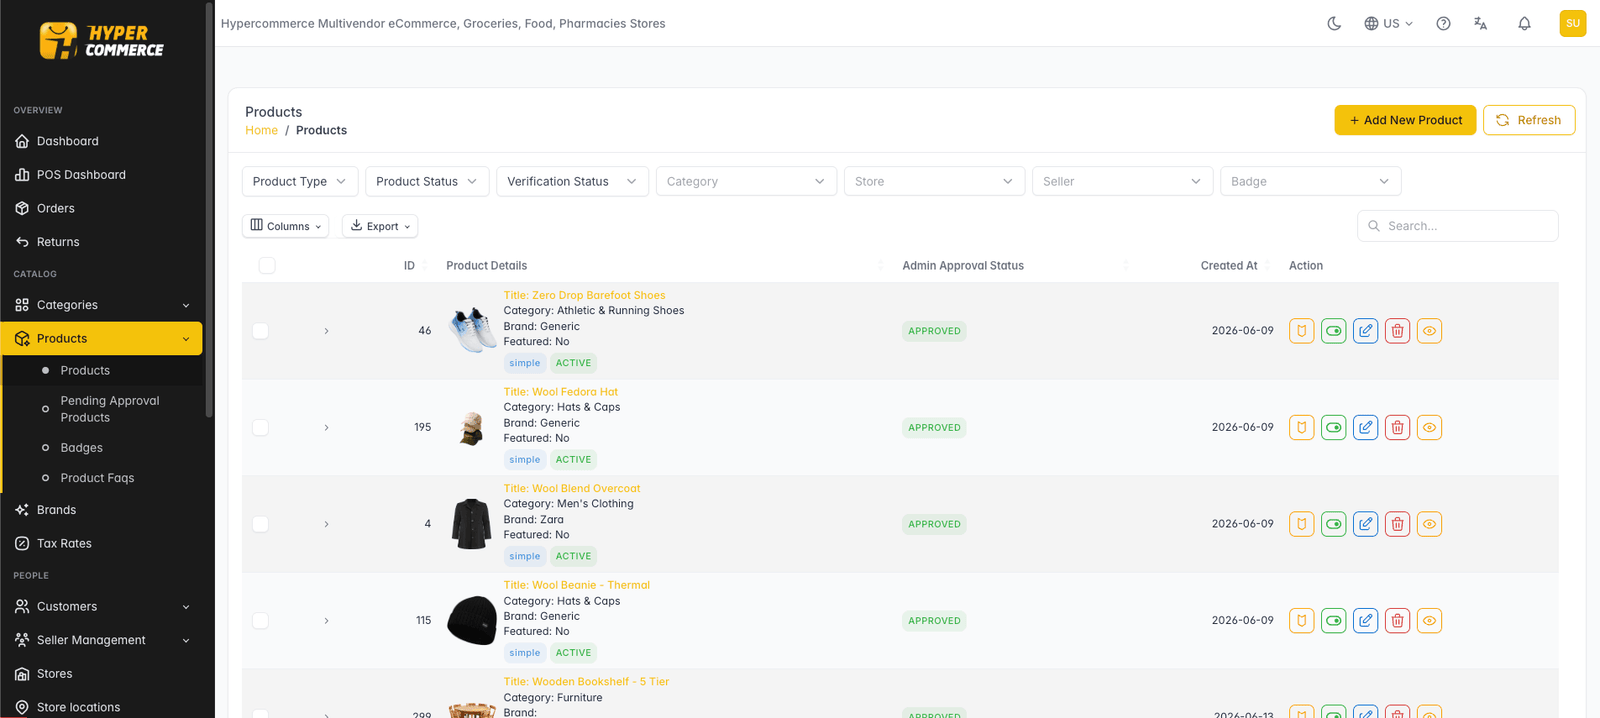
Task: Click delete icon for Wool Beanie - Thermal
Action: click(1398, 621)
